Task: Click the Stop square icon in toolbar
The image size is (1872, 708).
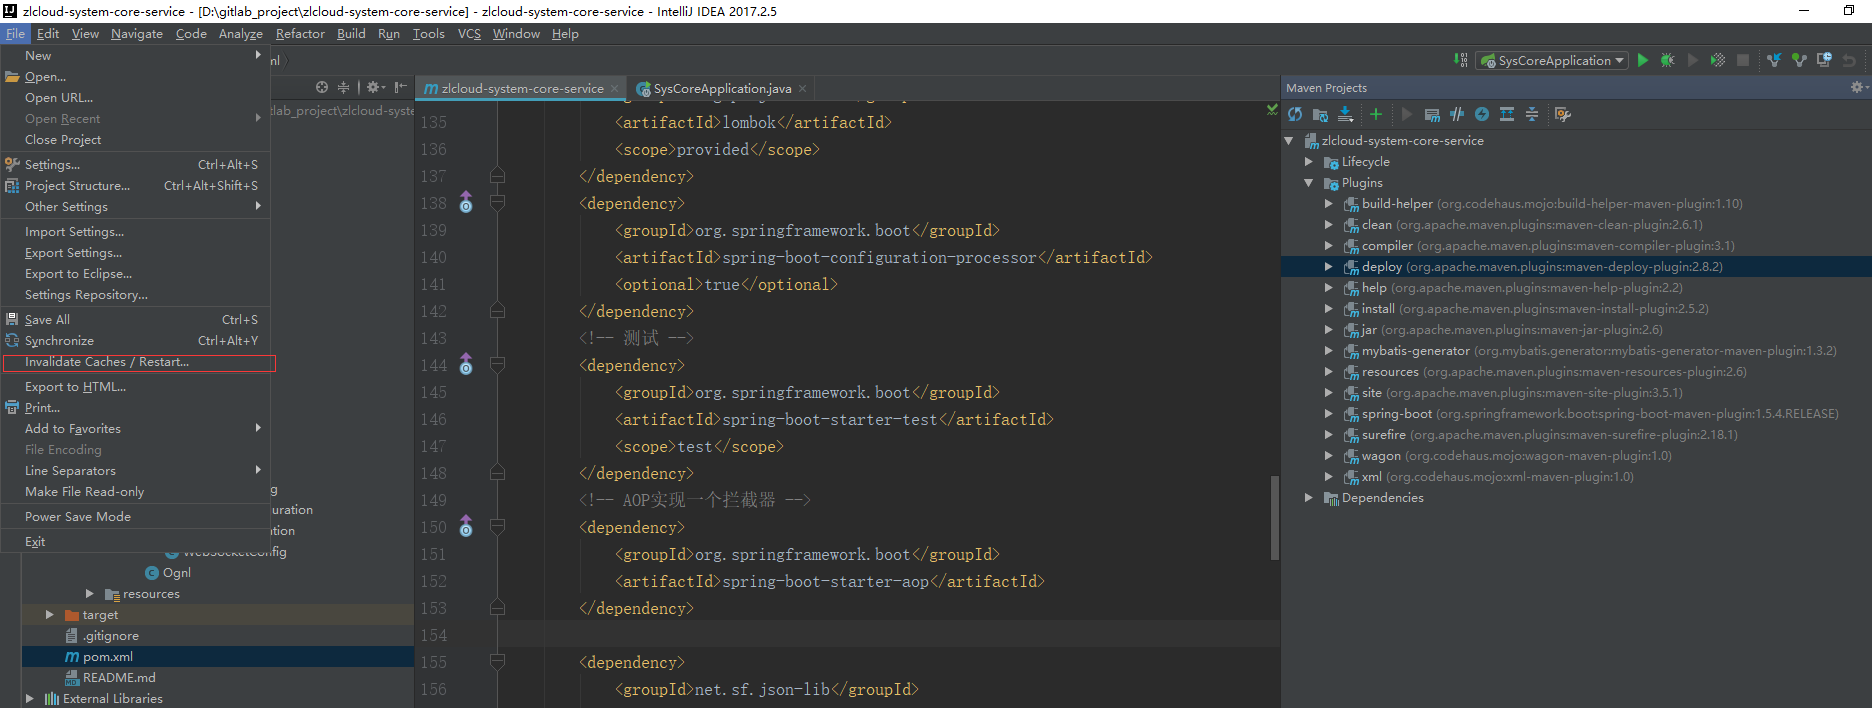Action: tap(1743, 60)
